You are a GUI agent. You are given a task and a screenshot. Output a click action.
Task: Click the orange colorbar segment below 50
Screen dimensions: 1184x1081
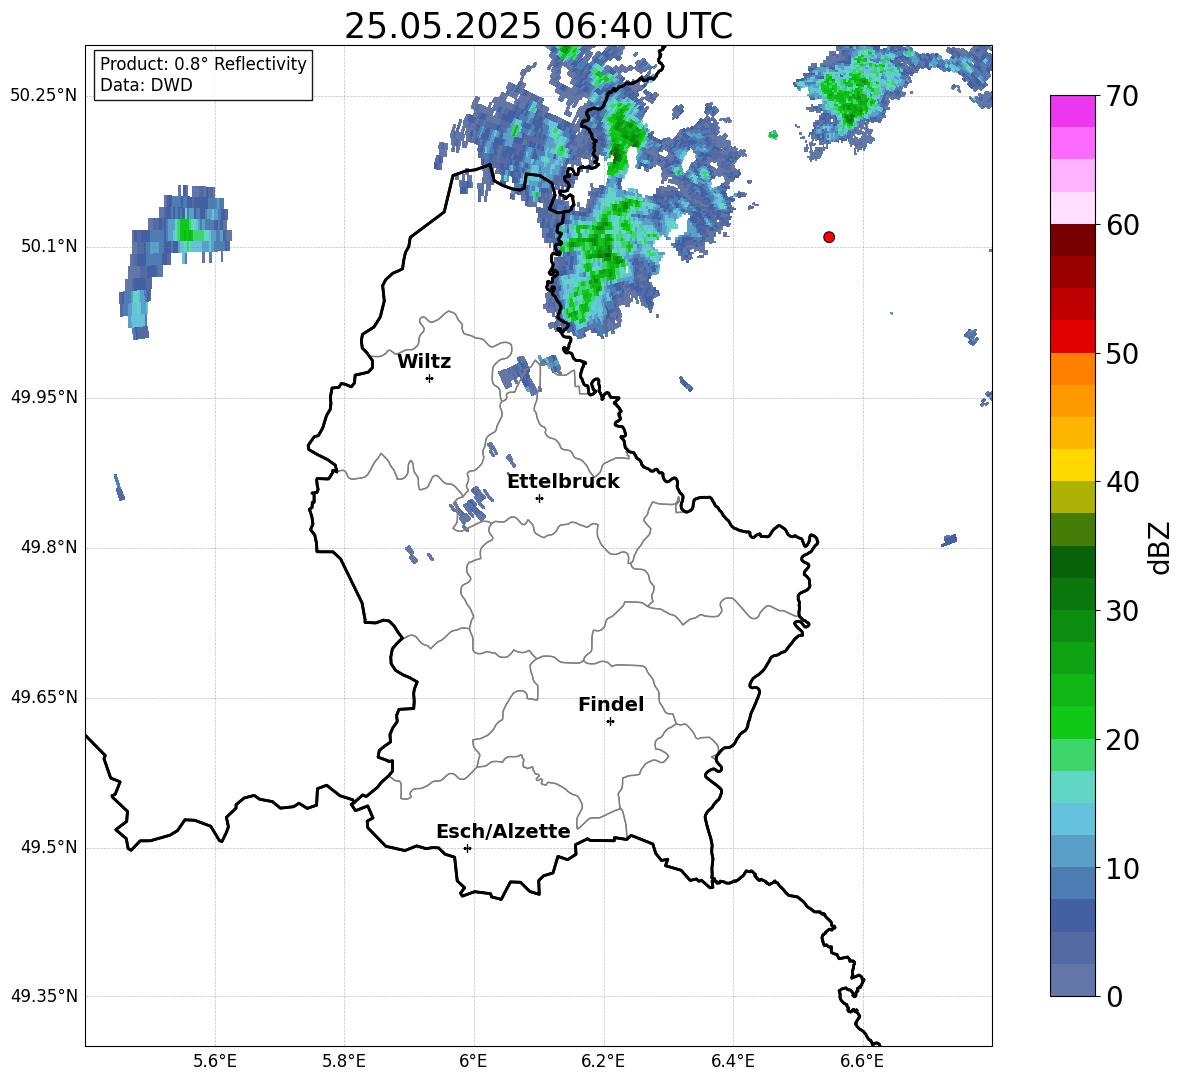[1072, 369]
